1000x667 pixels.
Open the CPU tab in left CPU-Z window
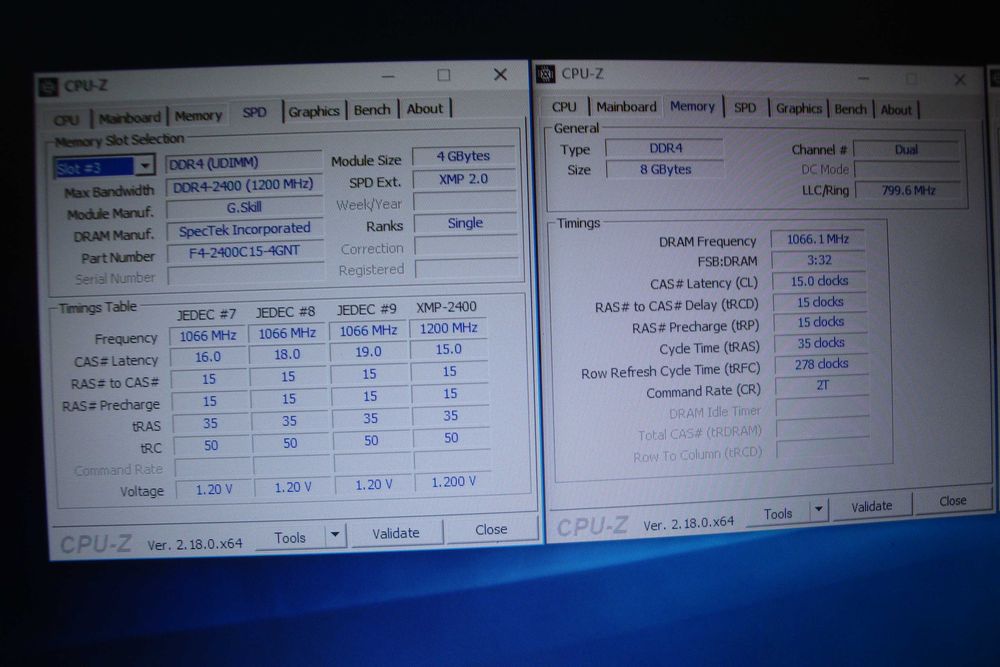point(66,119)
